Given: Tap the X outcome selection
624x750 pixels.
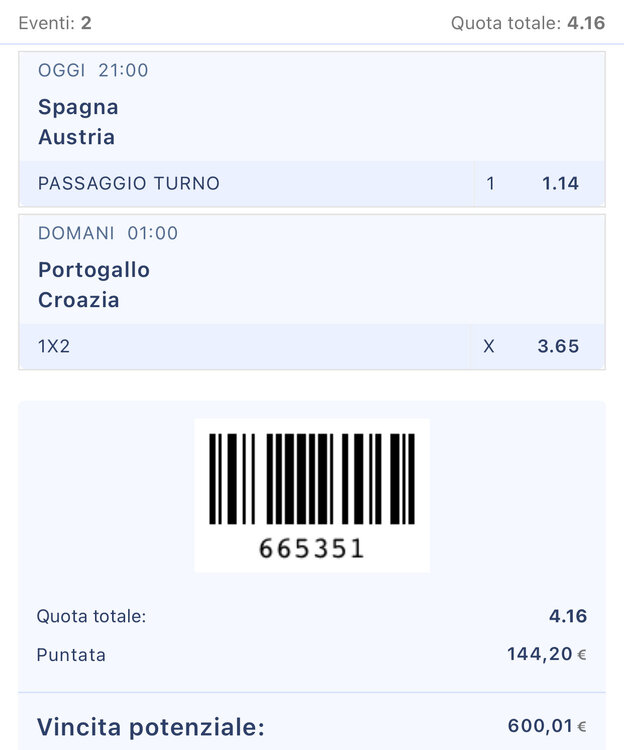Looking at the screenshot, I should 488,346.
